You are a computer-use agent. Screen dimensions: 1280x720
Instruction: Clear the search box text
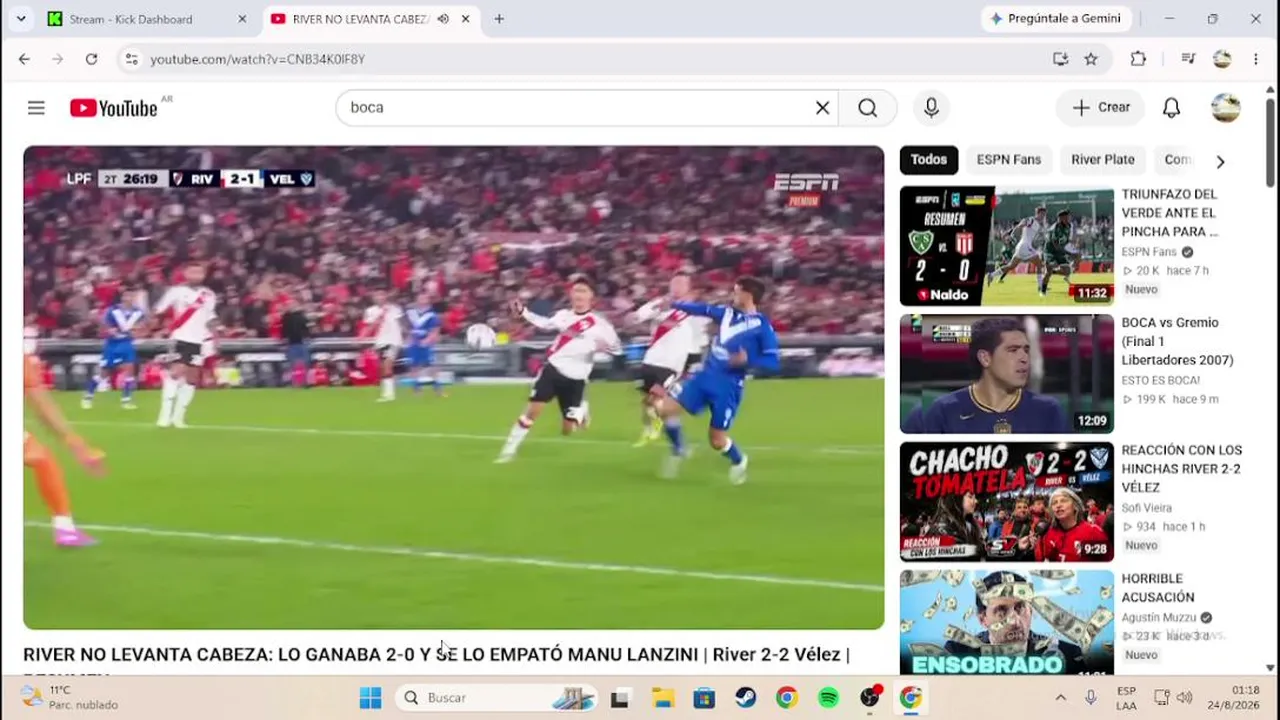pyautogui.click(x=822, y=108)
